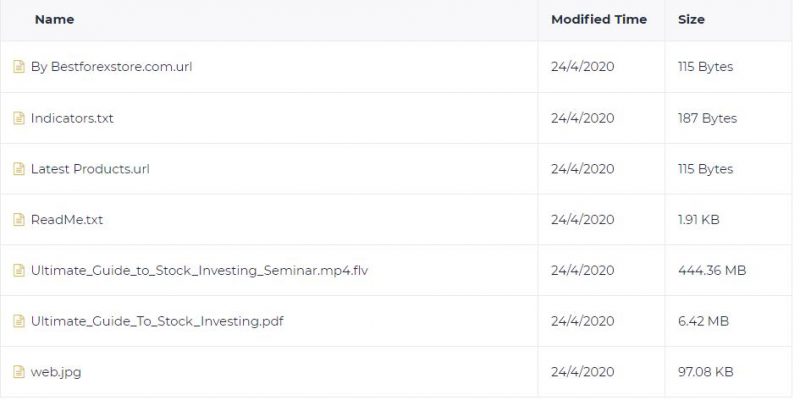Sort by the Name column header
This screenshot has height=400, width=800.
pyautogui.click(x=55, y=19)
